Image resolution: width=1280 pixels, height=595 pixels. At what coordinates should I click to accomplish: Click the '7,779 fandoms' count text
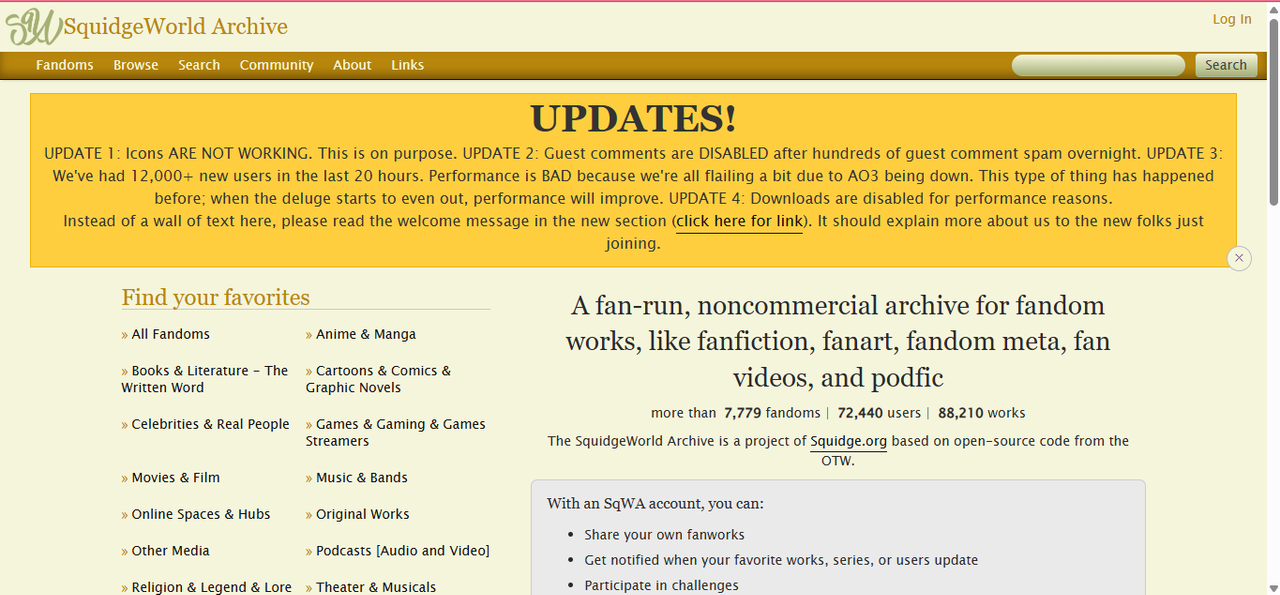[771, 413]
